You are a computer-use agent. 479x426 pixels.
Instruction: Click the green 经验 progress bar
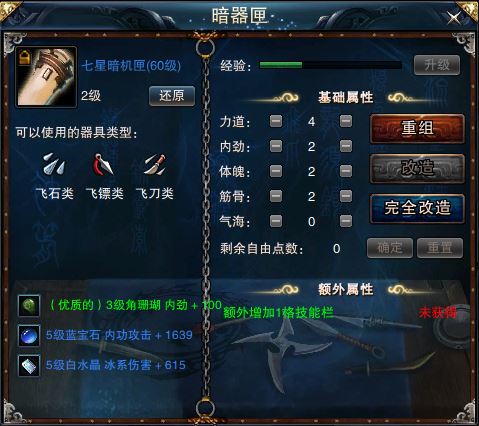tap(330, 65)
